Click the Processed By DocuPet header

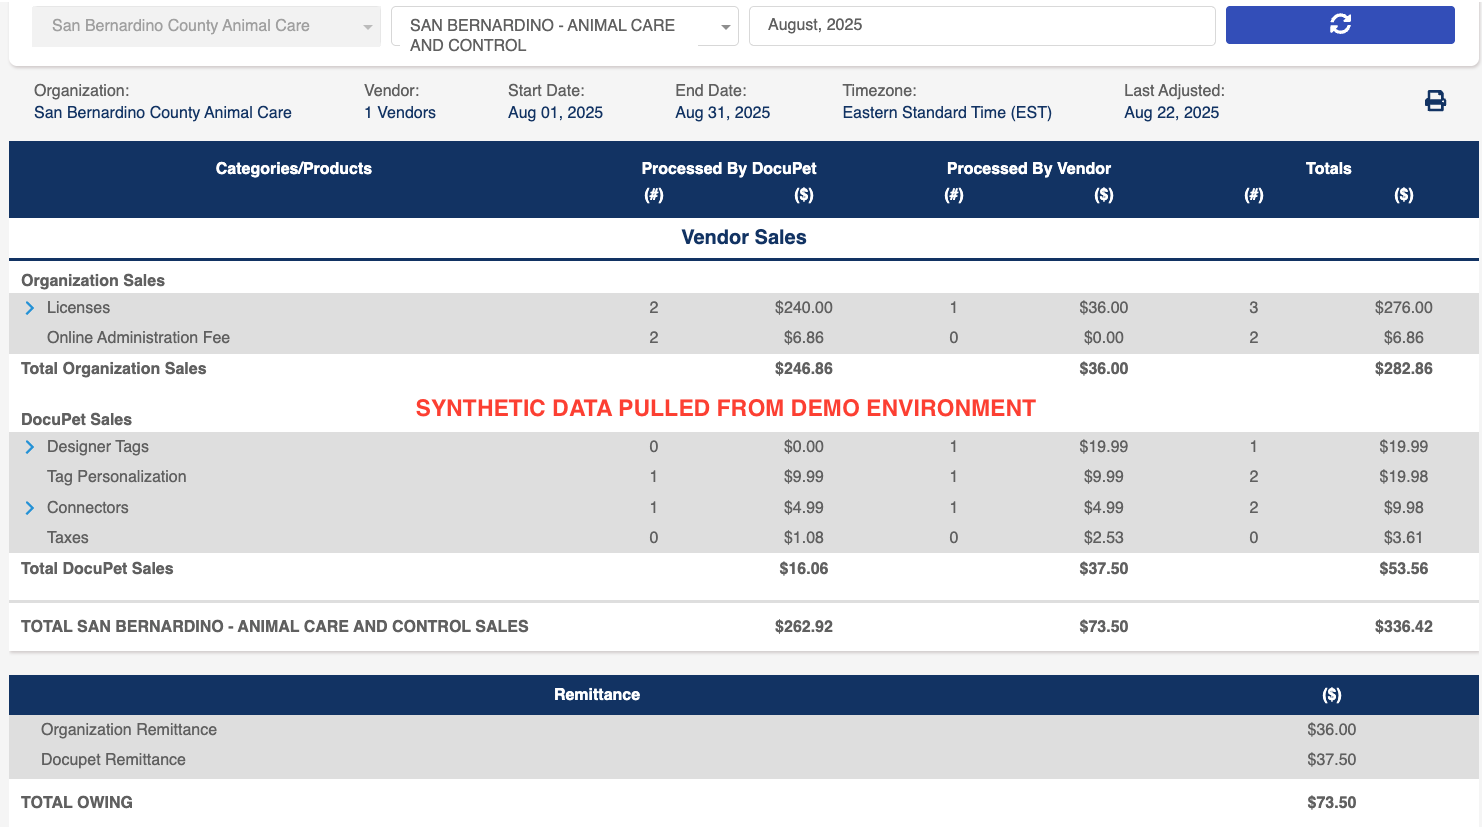[x=729, y=169]
